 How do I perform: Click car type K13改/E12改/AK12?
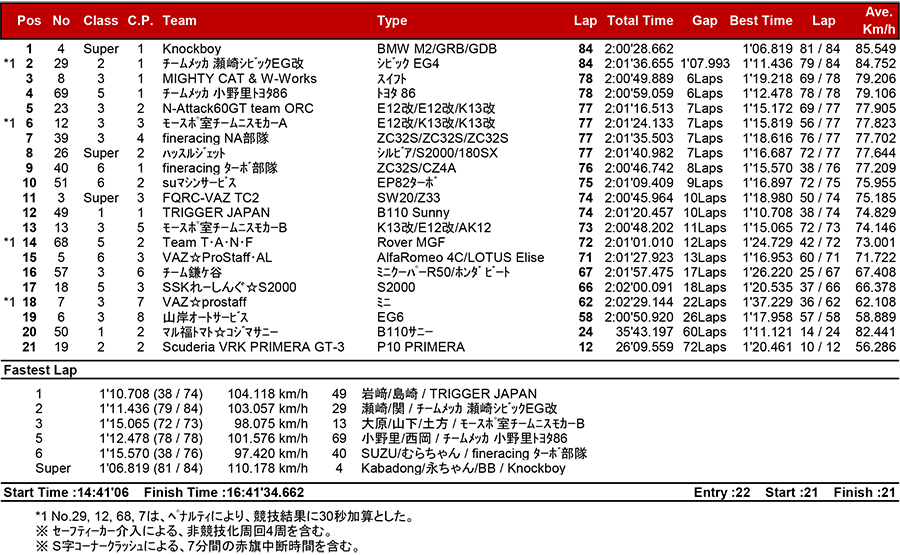(434, 227)
